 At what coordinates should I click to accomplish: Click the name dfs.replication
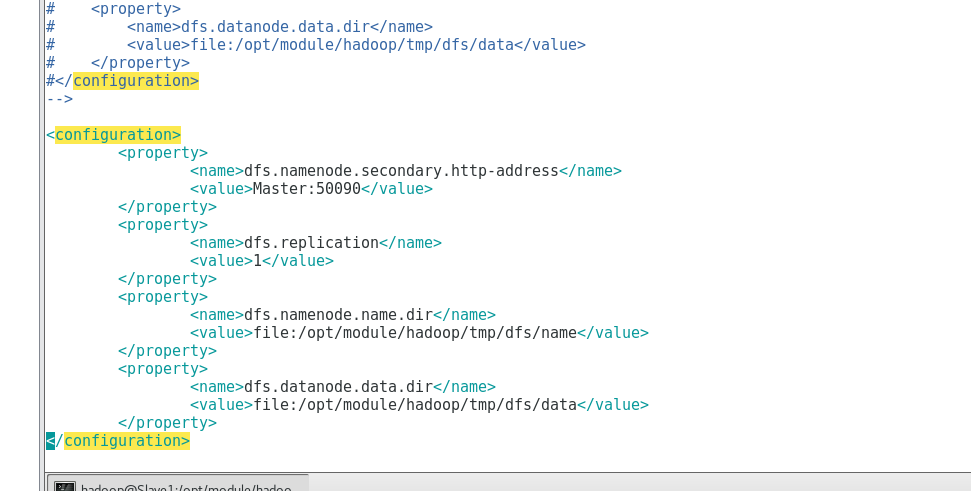(x=311, y=243)
